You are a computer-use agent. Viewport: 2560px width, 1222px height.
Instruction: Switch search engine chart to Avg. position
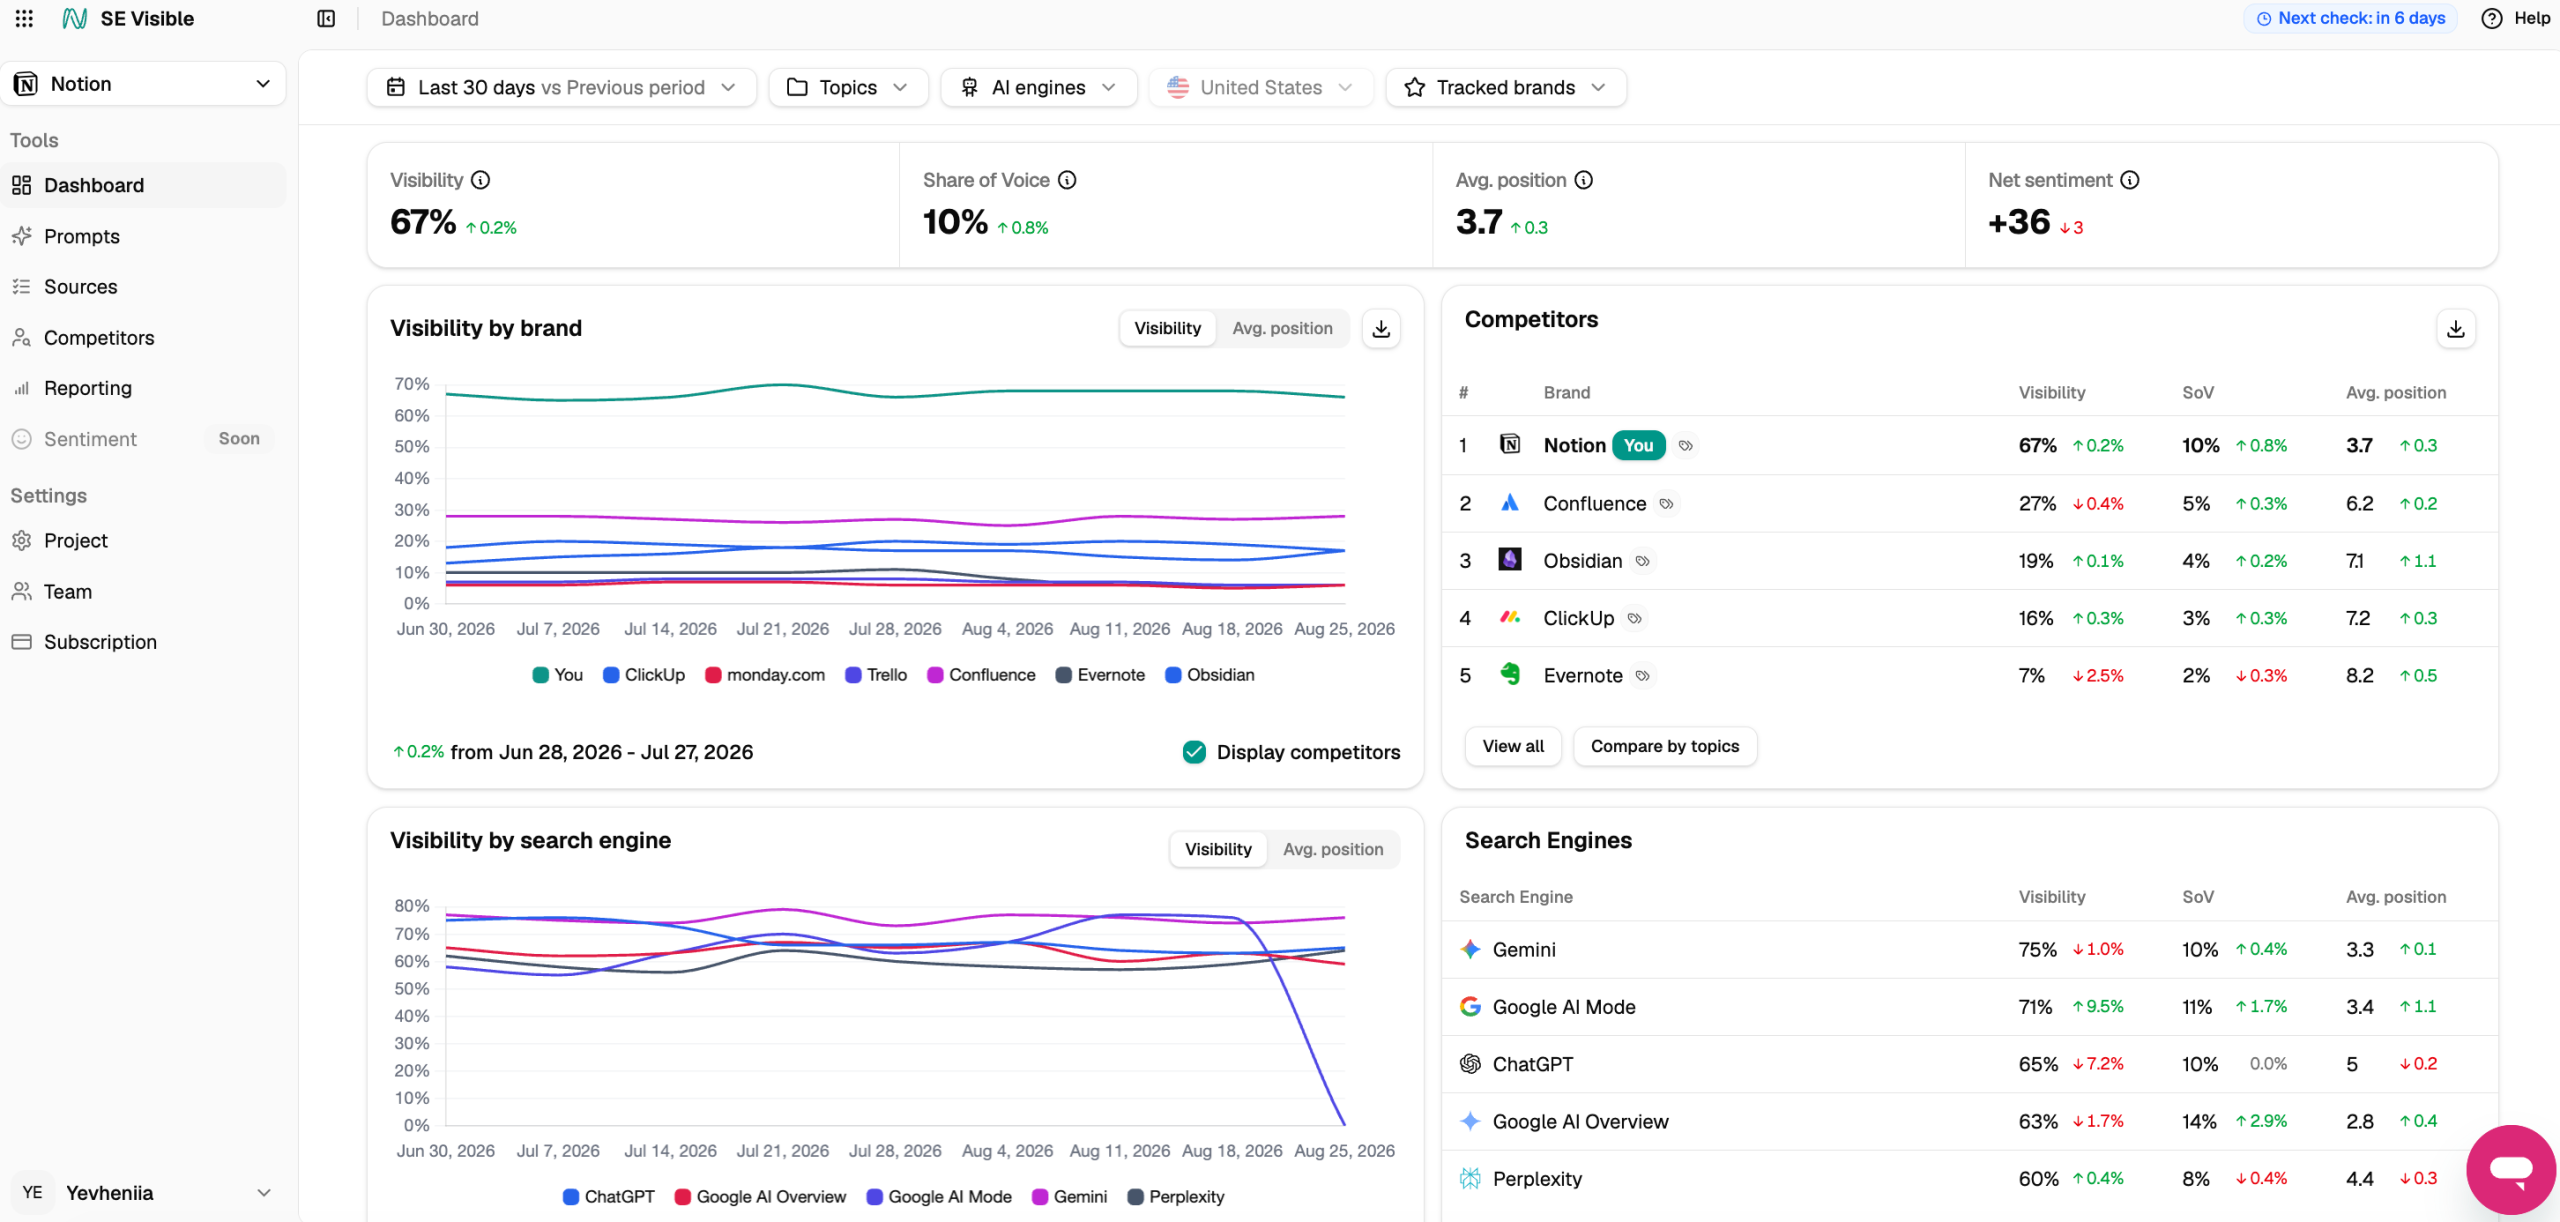1333,849
